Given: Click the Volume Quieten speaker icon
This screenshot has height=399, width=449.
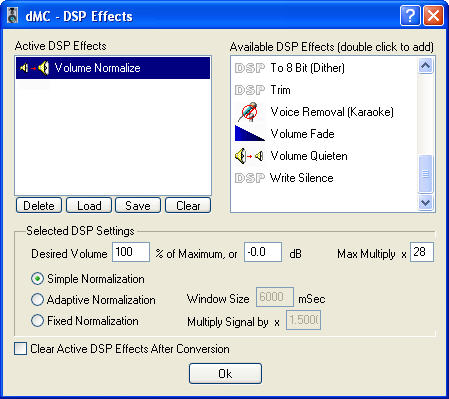Looking at the screenshot, I should tap(249, 156).
